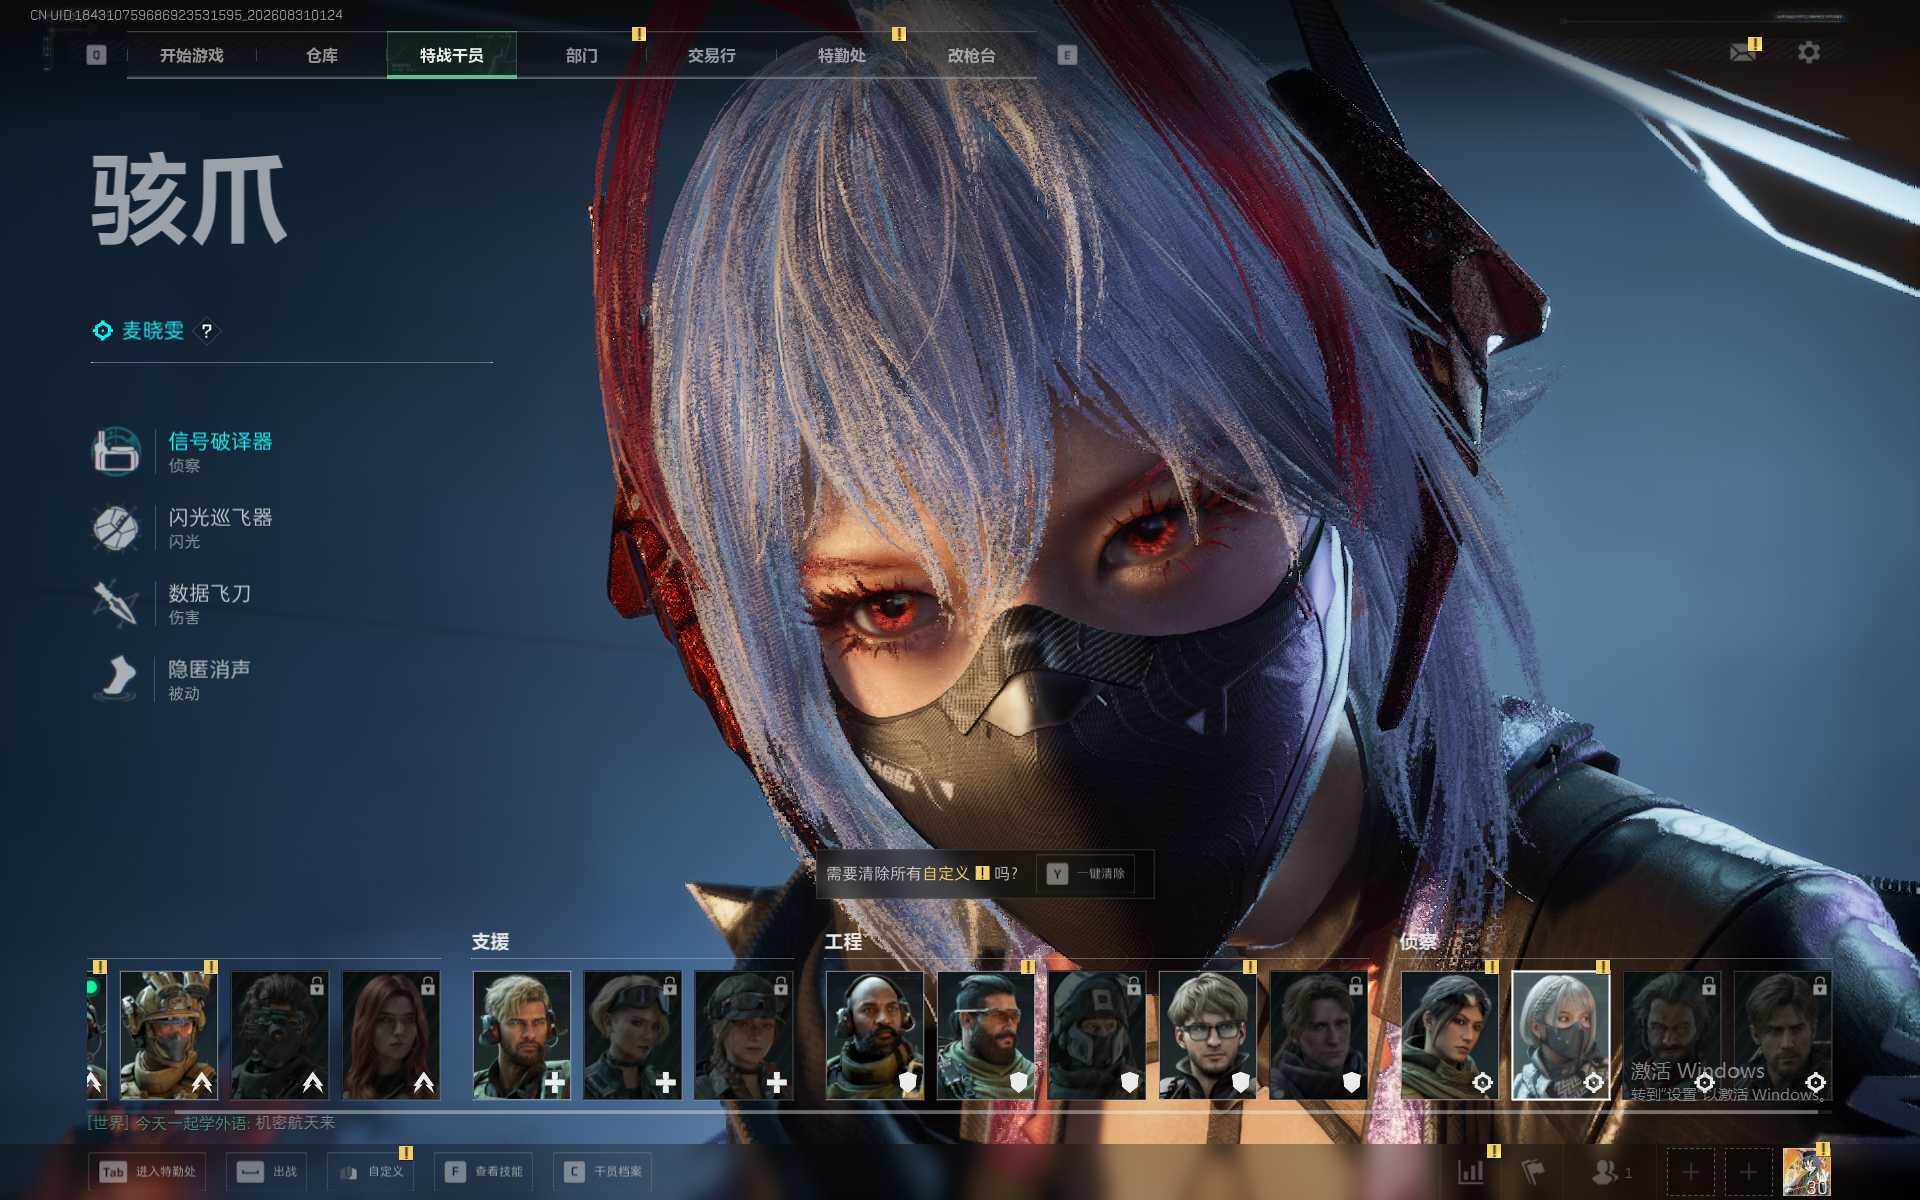
Task: Select the 闪光巡飞器 skill icon
Action: tap(116, 527)
